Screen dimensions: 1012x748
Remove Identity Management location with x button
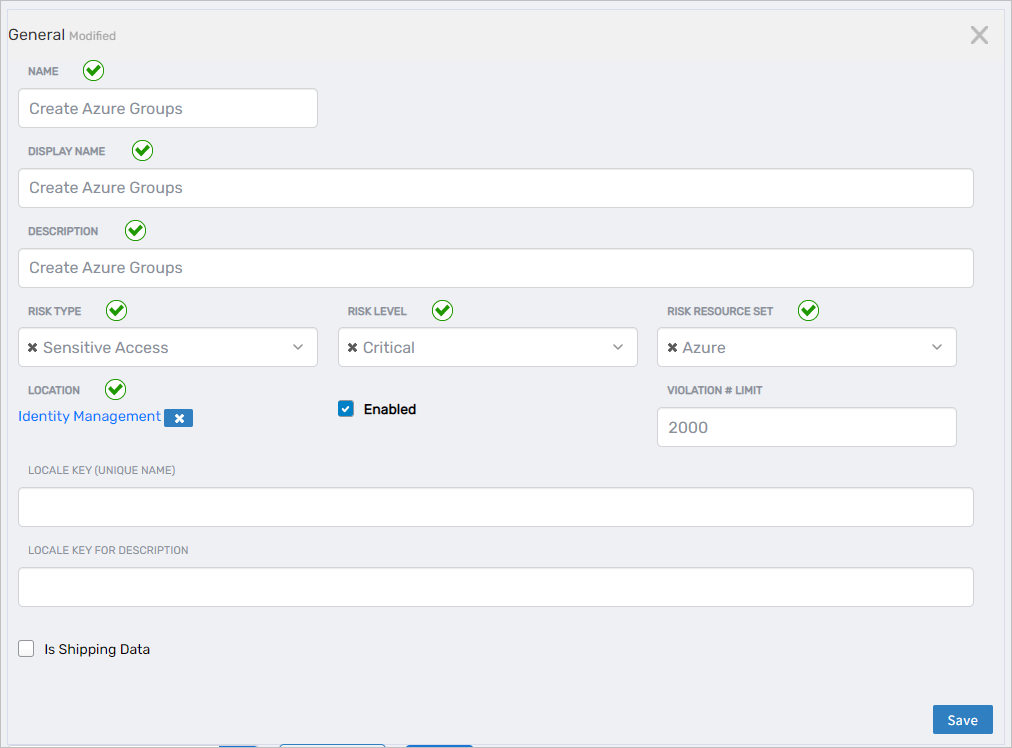click(x=178, y=418)
